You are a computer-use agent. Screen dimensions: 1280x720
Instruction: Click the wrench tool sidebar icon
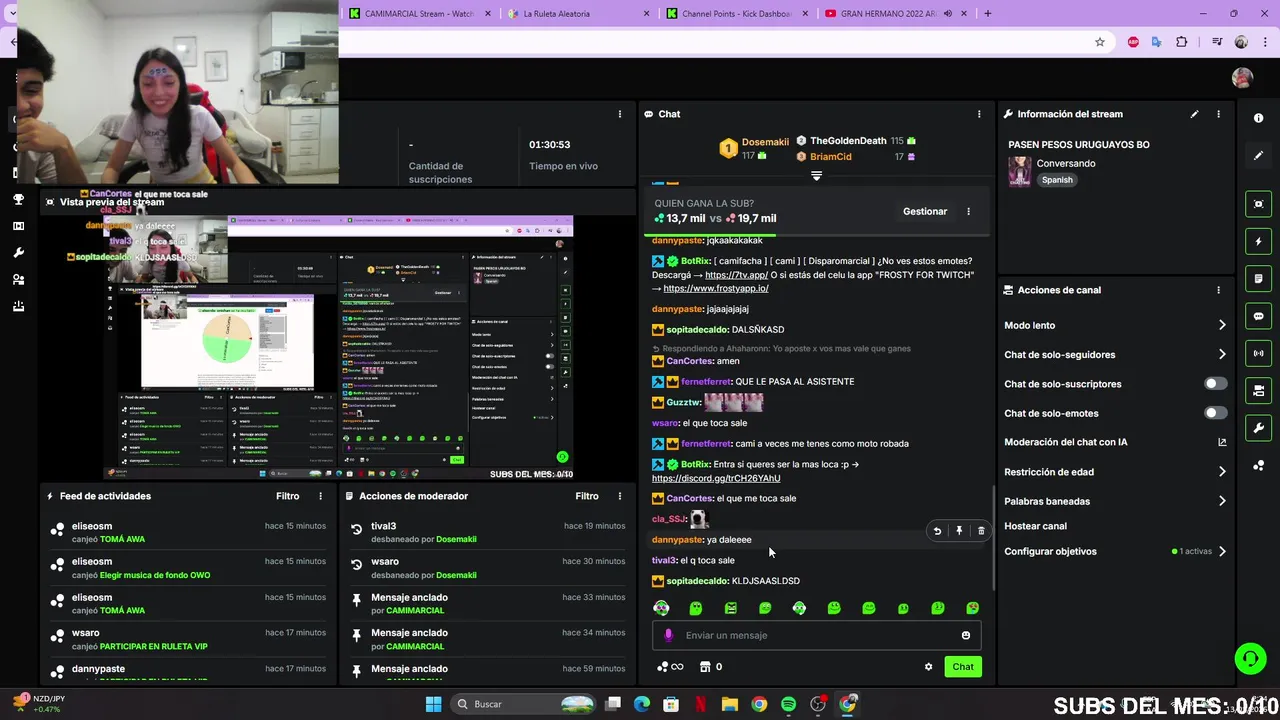coord(1258,428)
